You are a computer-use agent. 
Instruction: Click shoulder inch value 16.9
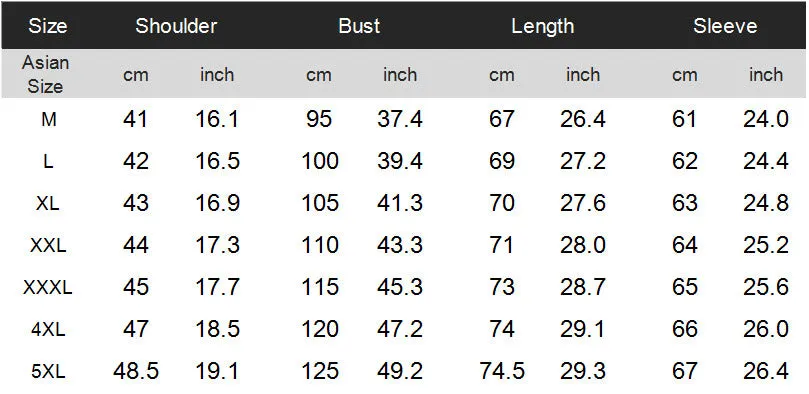pyautogui.click(x=217, y=203)
